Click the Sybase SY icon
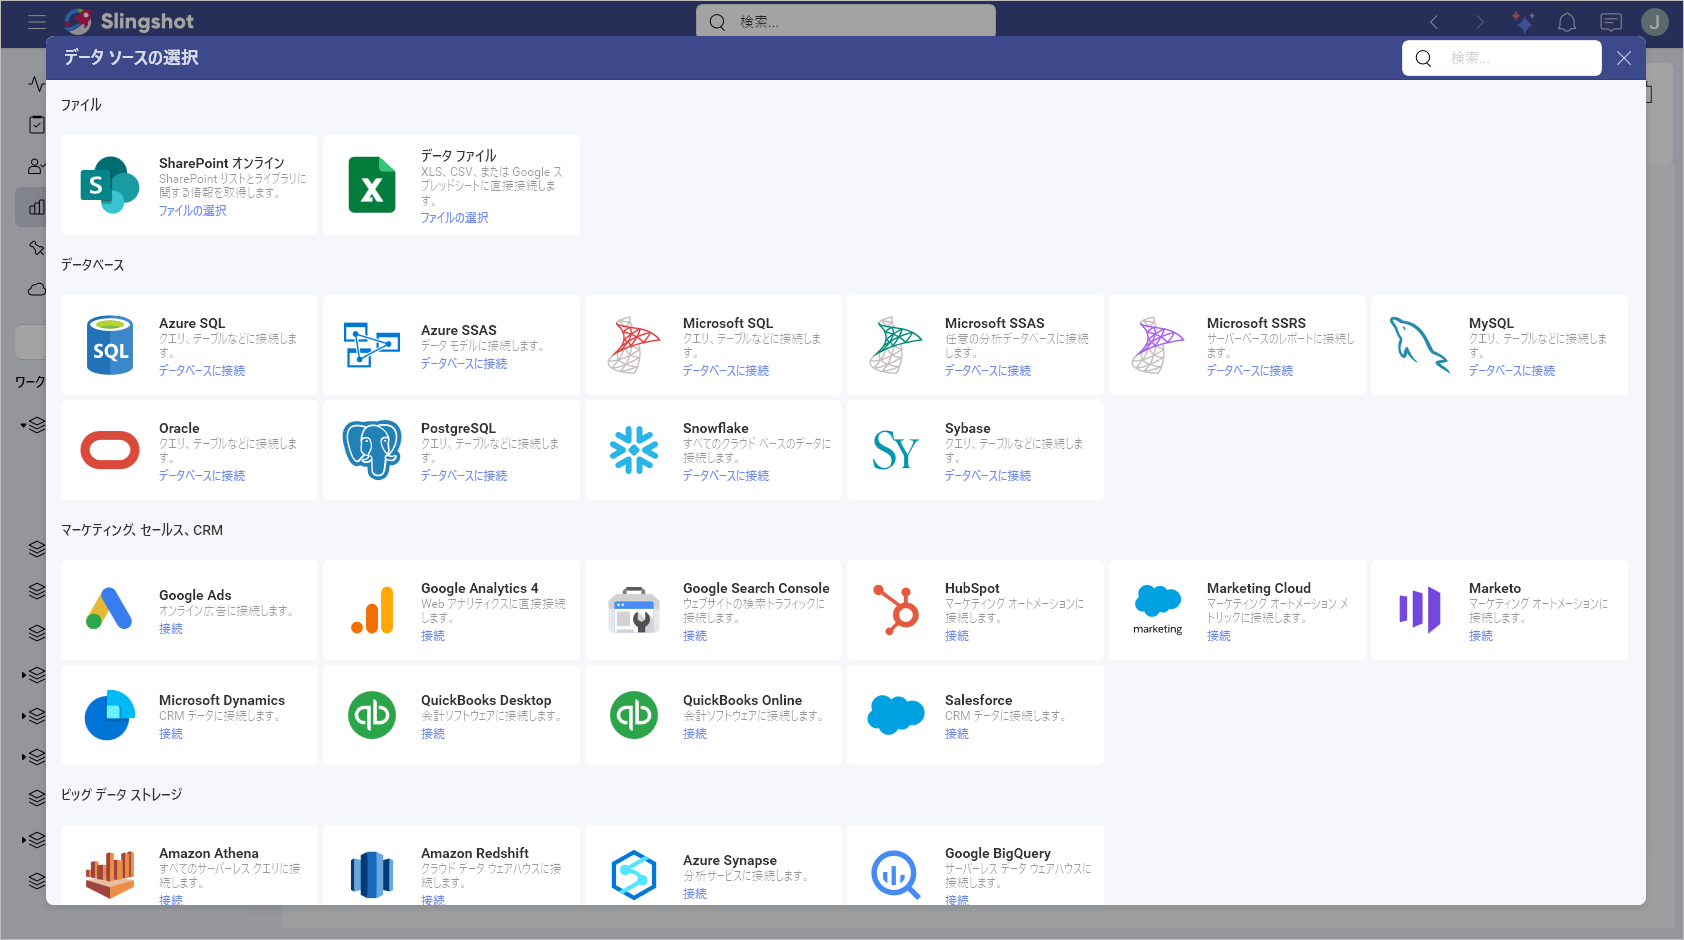Viewport: 1684px width, 940px height. pos(895,450)
